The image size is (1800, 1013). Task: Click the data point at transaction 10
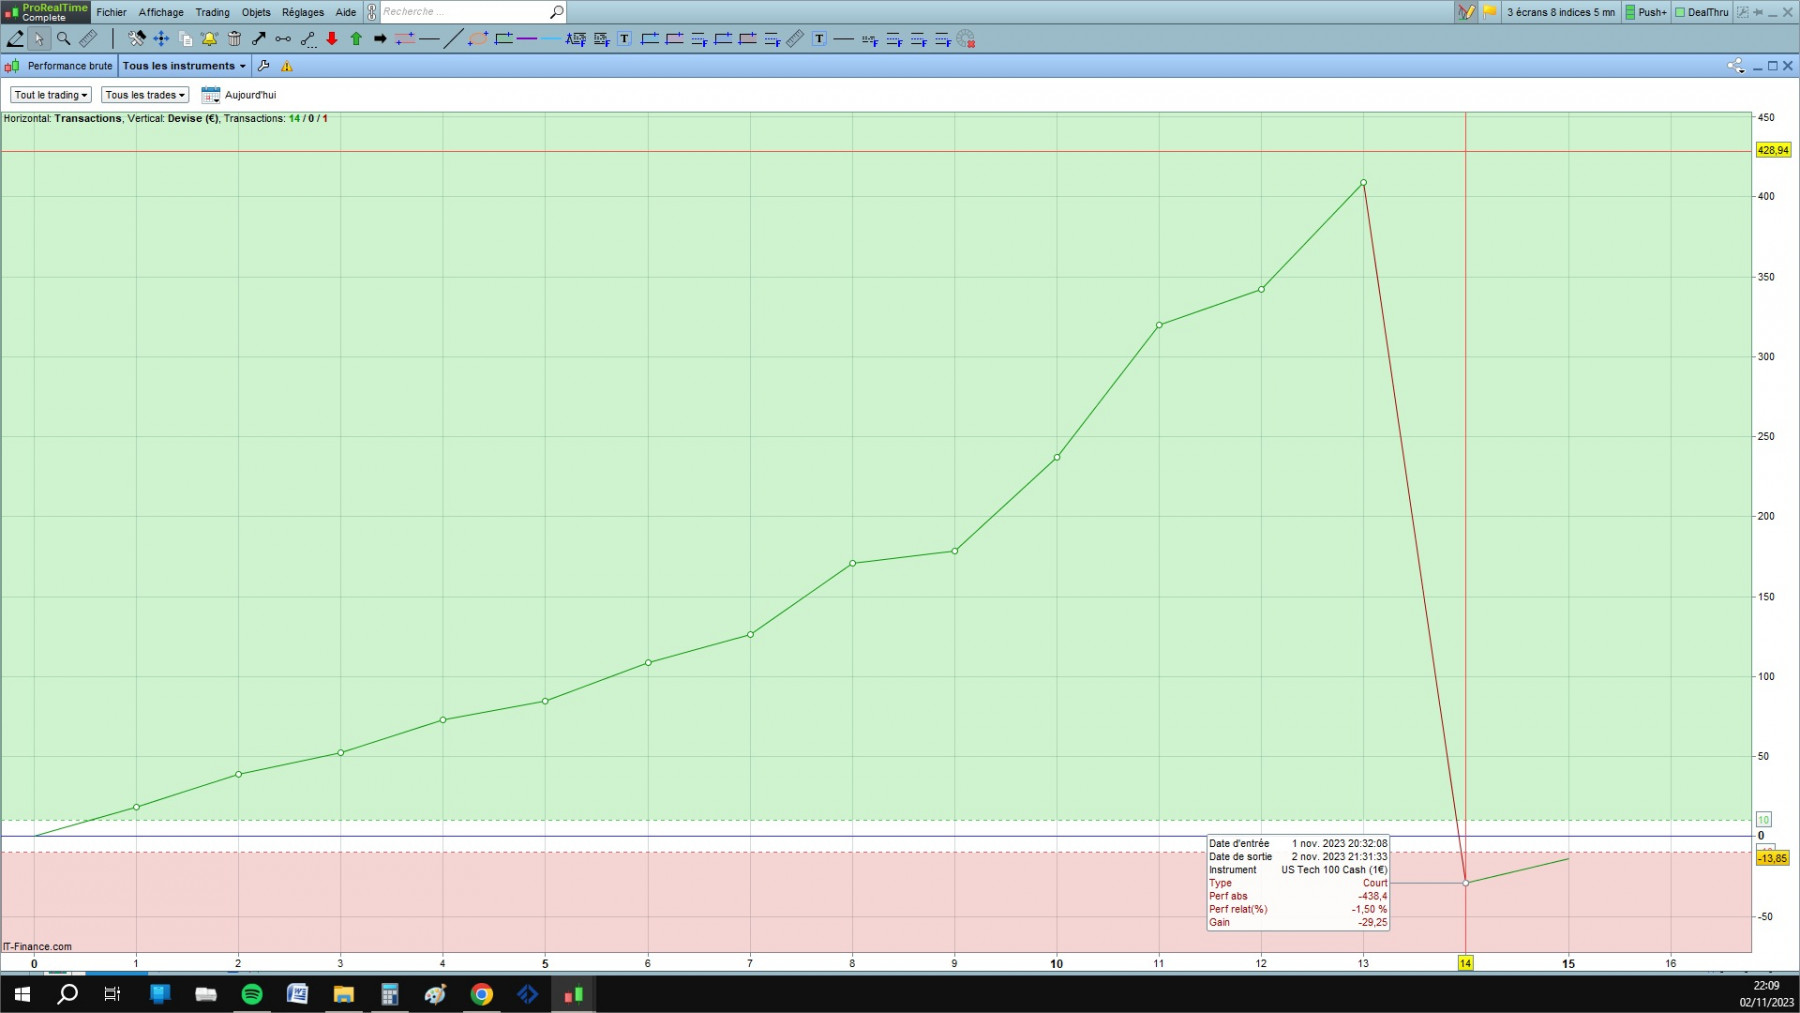coord(1057,457)
